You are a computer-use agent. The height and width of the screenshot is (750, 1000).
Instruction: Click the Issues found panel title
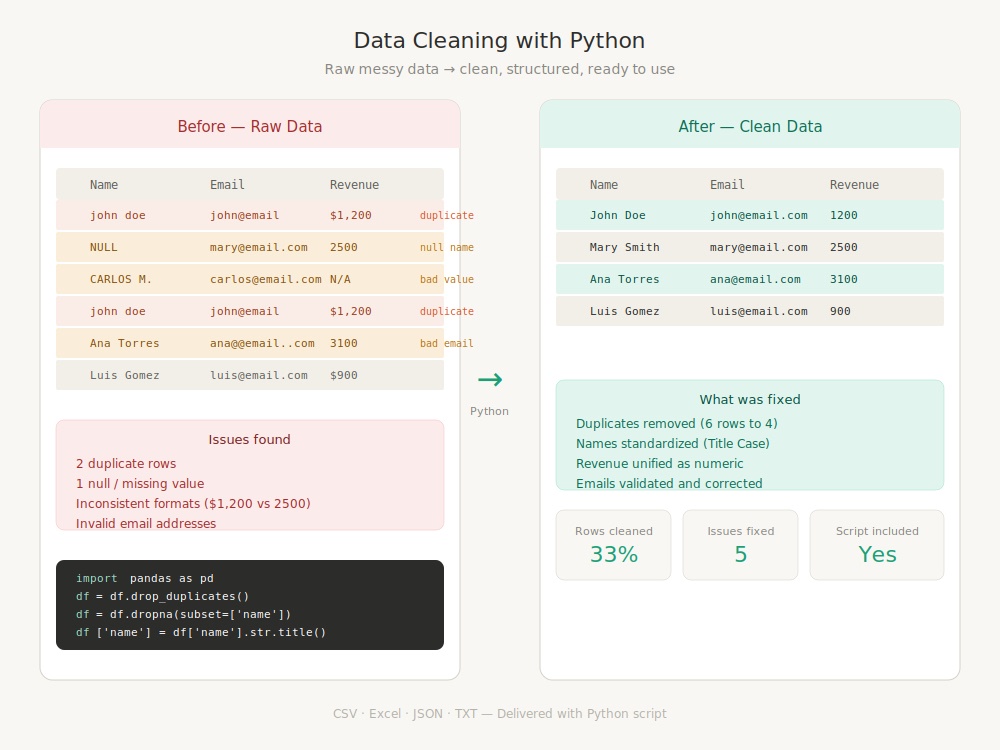coord(249,439)
